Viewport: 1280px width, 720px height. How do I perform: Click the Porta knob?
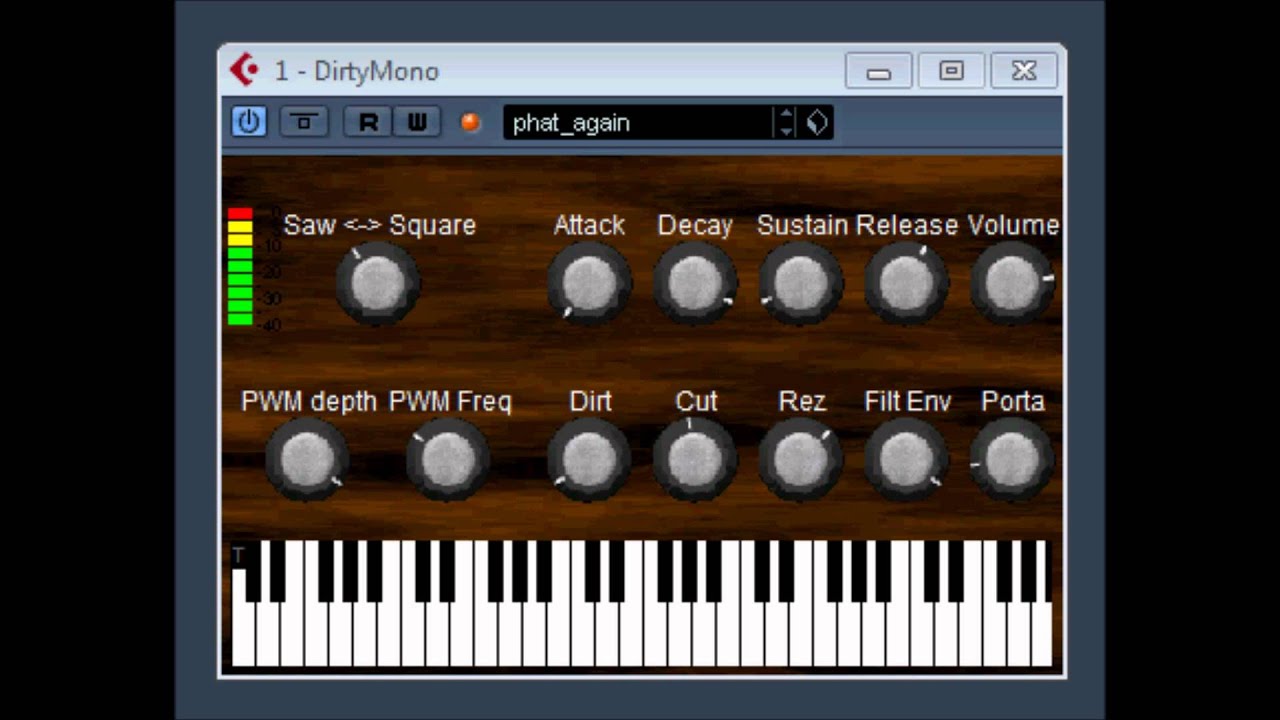click(1013, 460)
